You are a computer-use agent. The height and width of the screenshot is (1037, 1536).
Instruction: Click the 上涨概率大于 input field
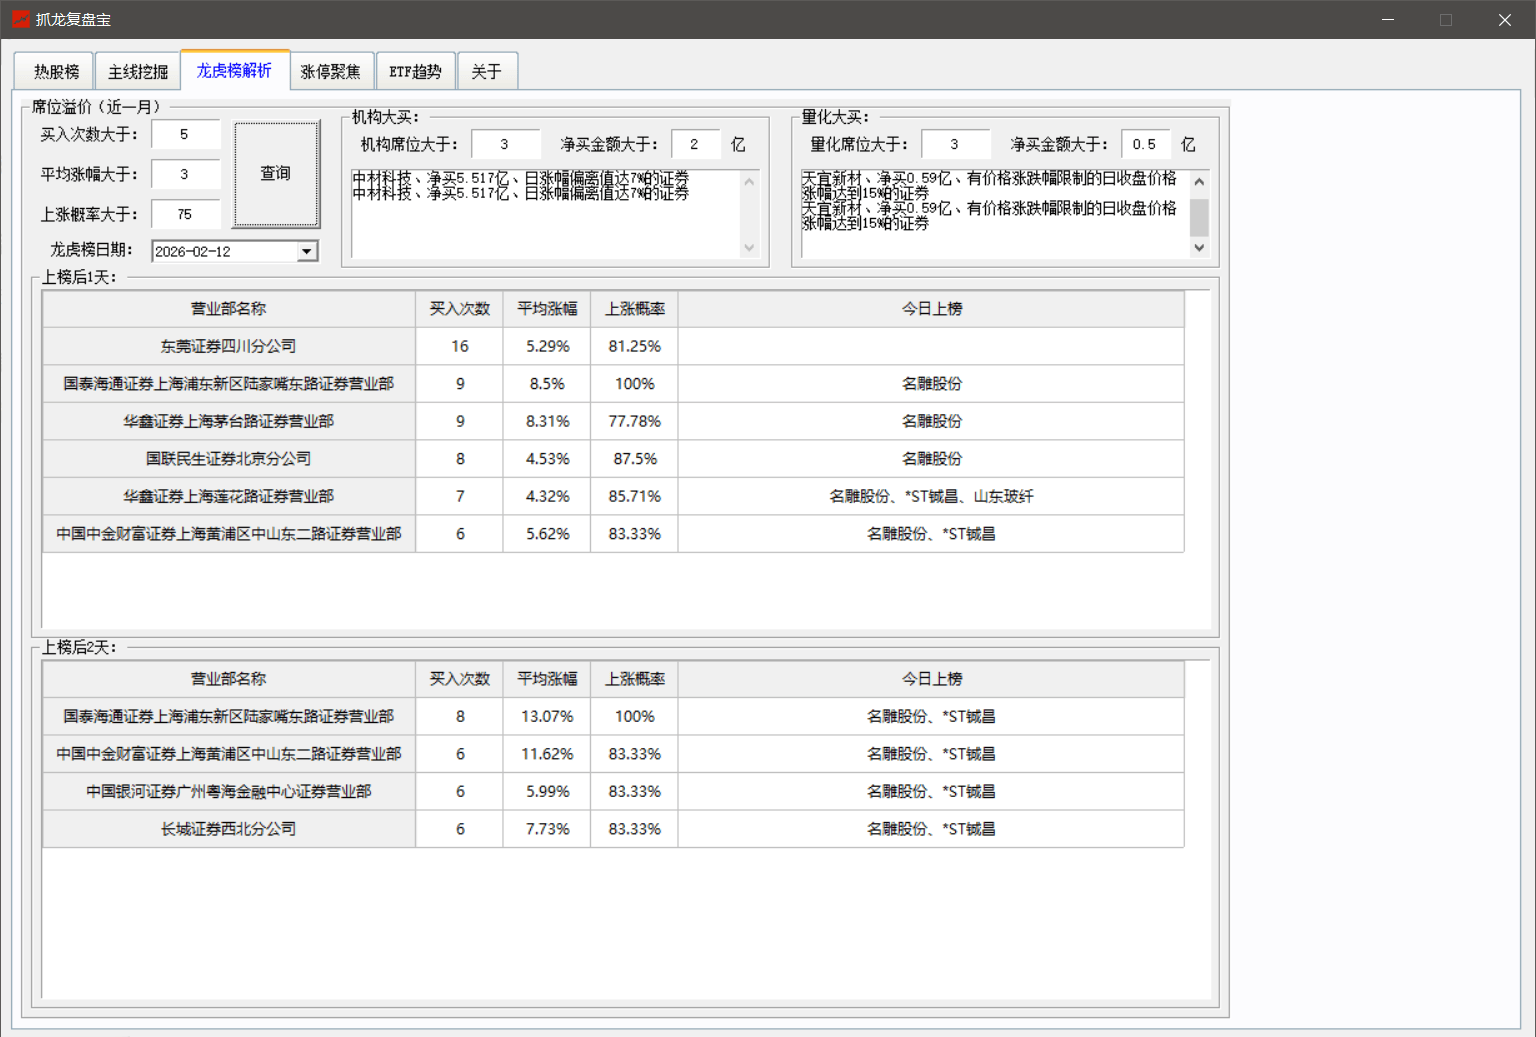[x=185, y=214]
